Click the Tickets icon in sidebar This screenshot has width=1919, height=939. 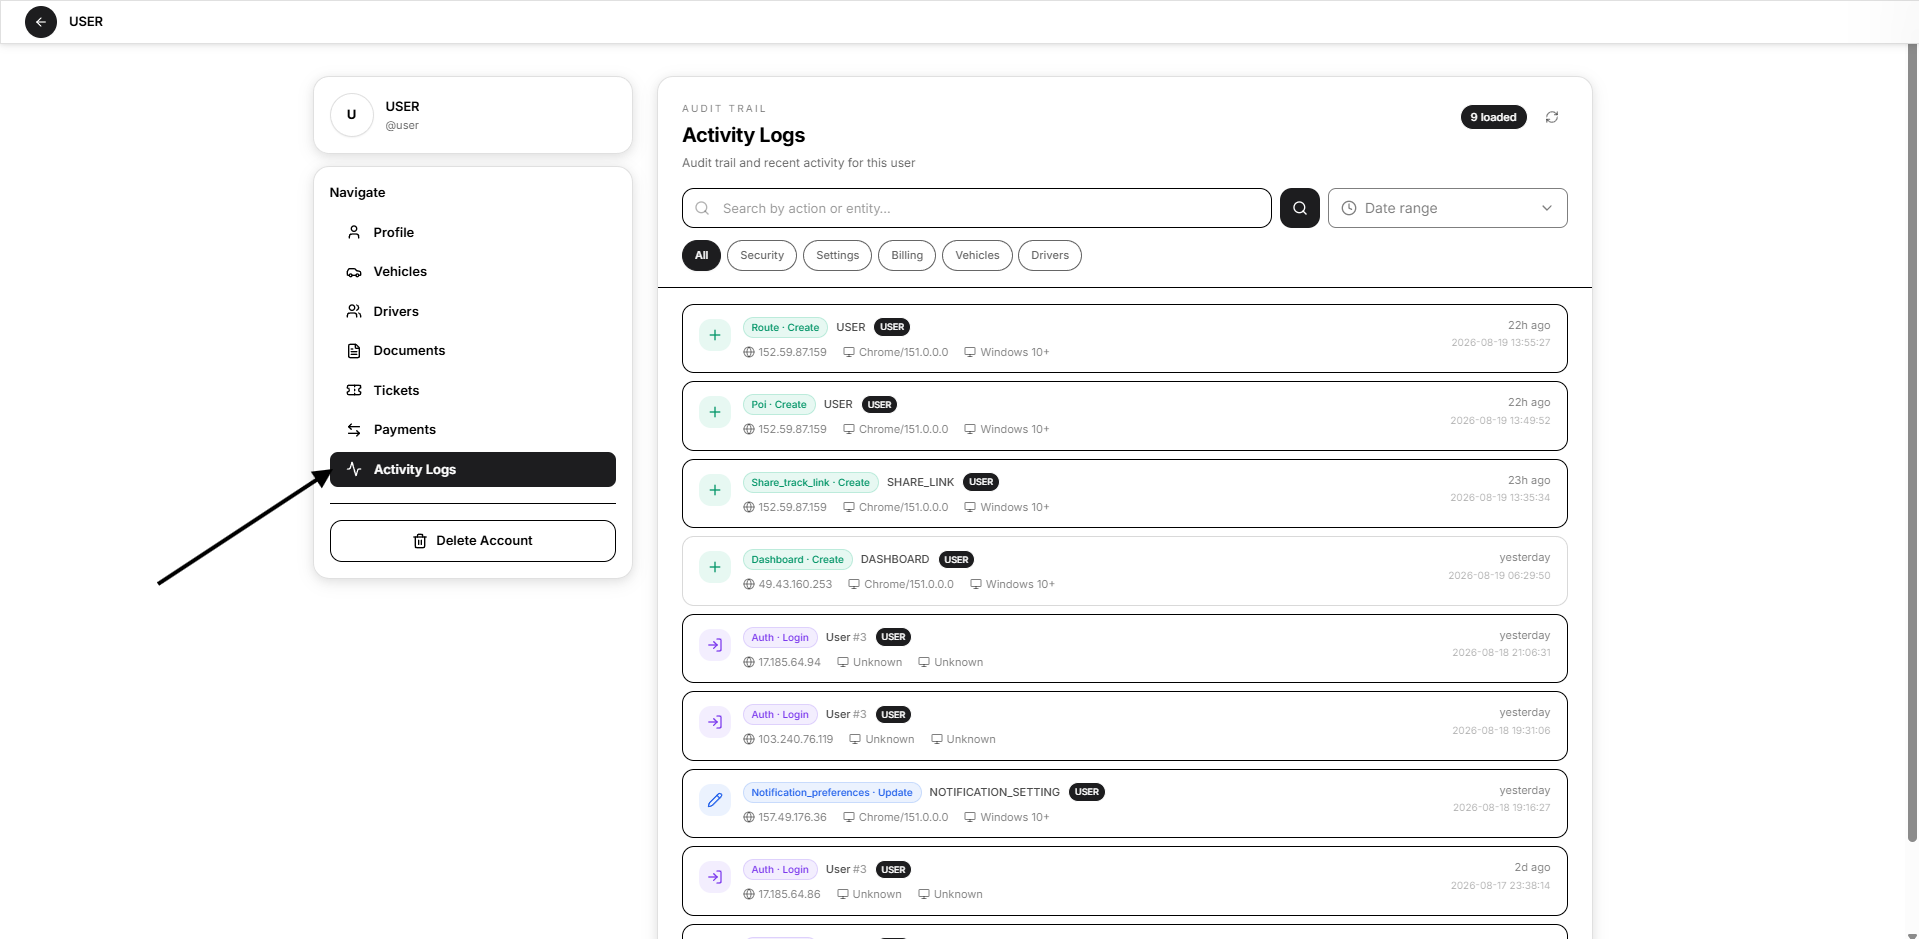click(x=354, y=390)
